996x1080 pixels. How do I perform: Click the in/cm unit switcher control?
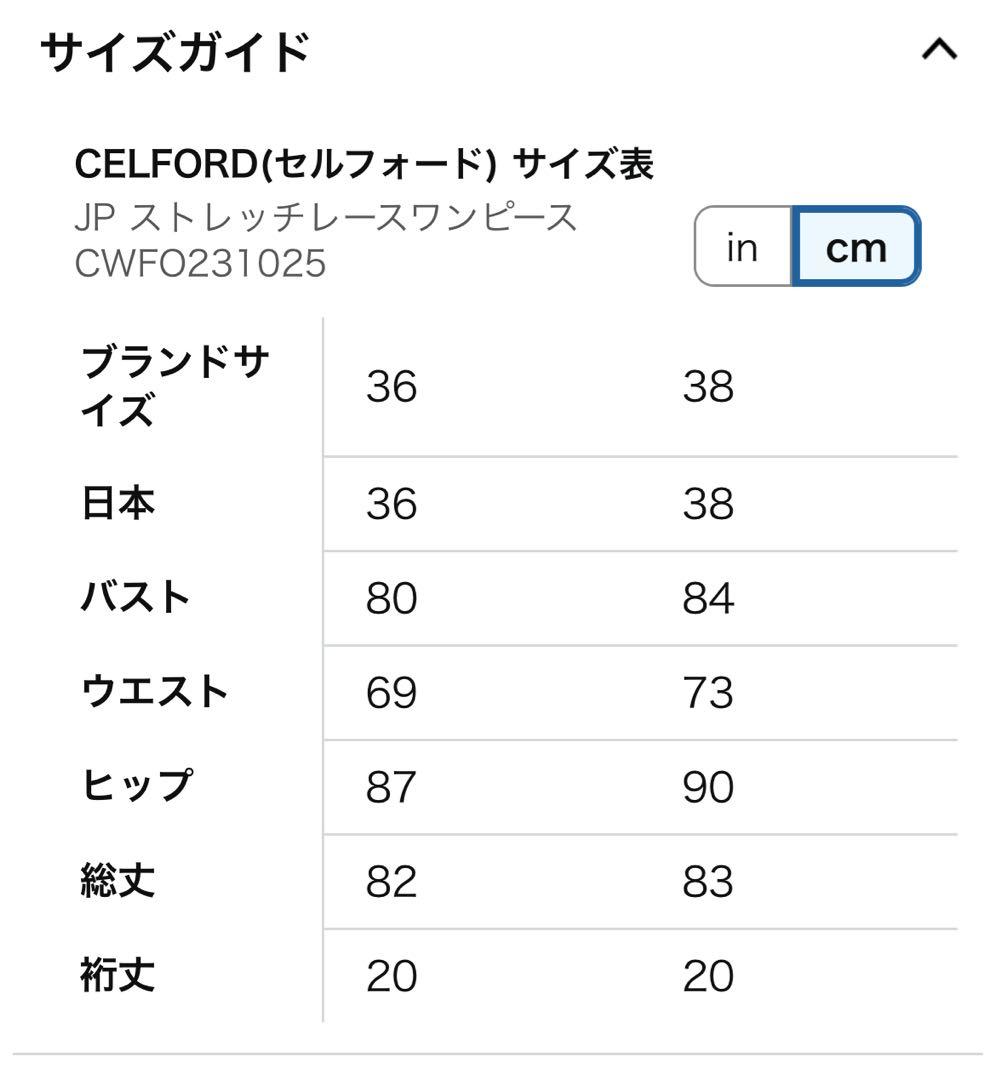(x=805, y=248)
